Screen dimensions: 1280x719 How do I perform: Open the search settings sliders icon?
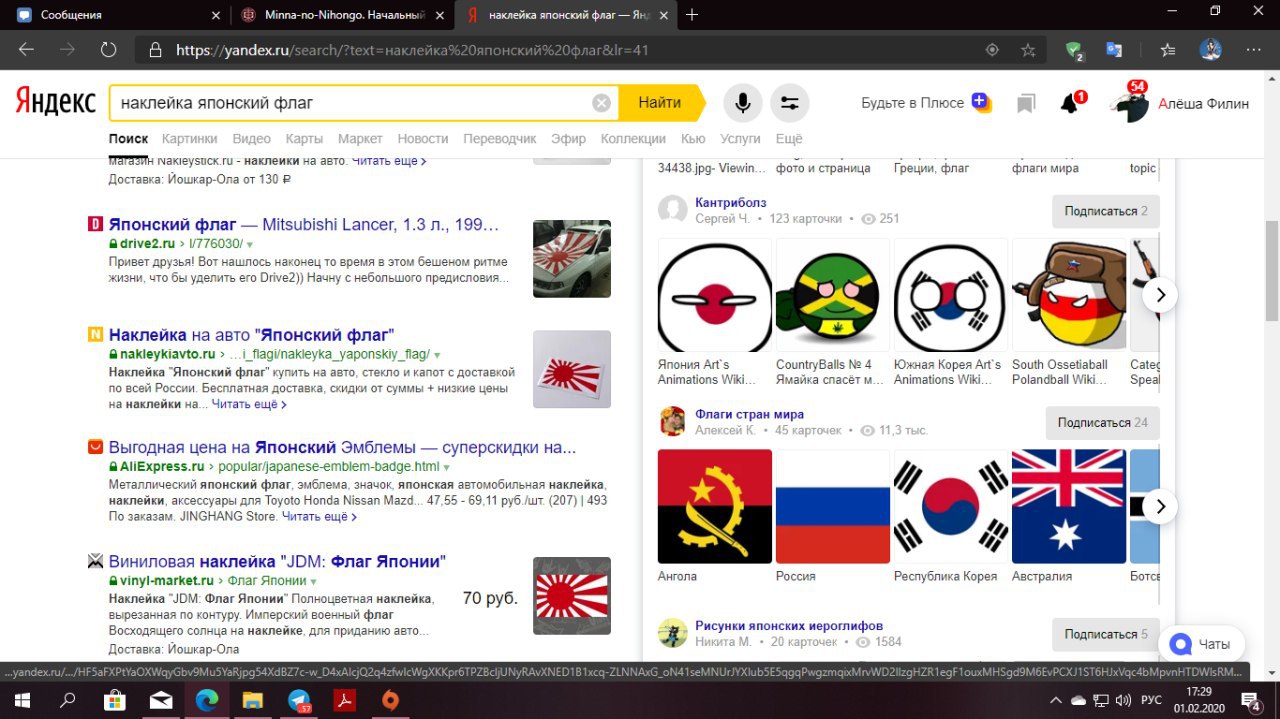coord(790,102)
